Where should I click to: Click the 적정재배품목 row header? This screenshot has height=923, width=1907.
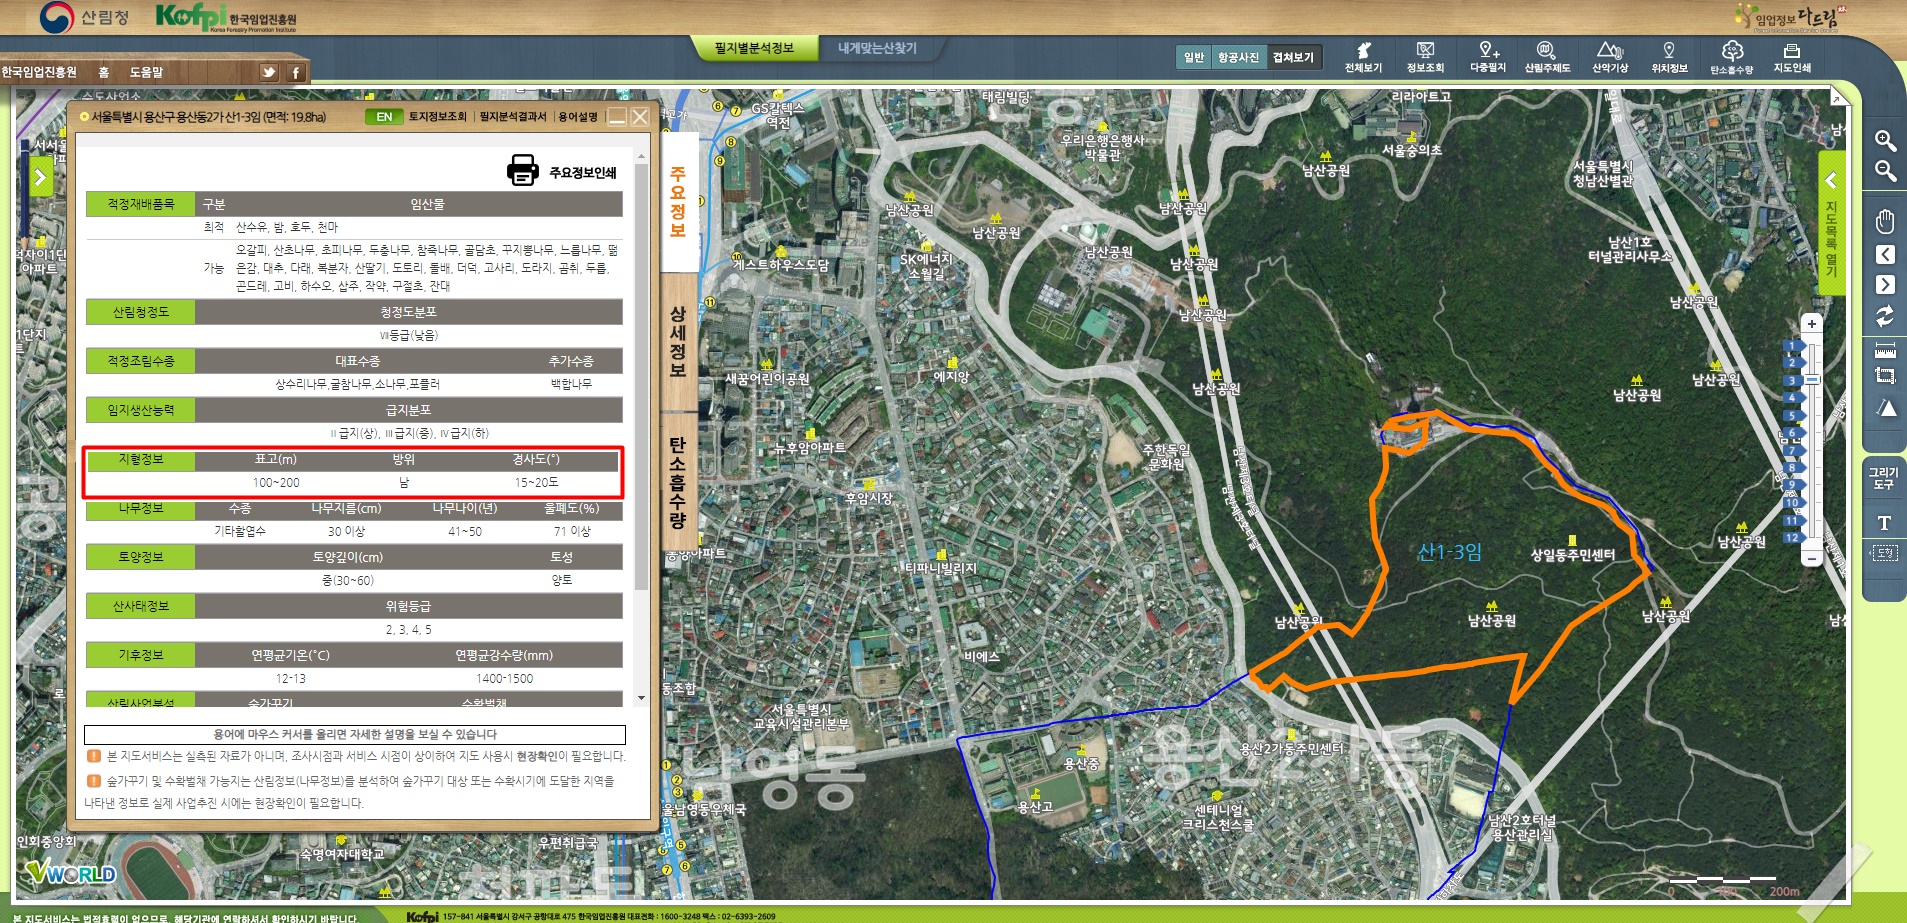tap(140, 204)
